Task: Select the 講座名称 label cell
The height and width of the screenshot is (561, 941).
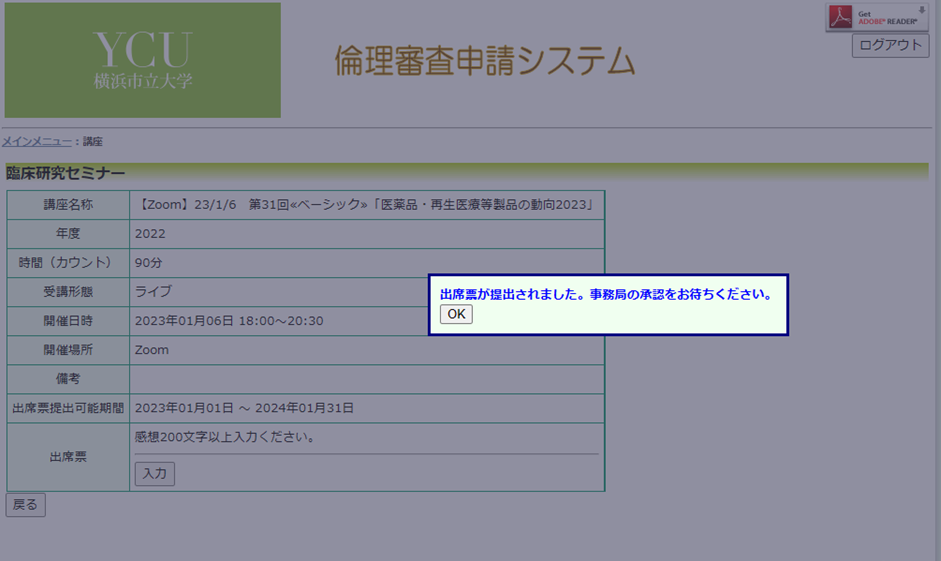Action: pyautogui.click(x=68, y=205)
